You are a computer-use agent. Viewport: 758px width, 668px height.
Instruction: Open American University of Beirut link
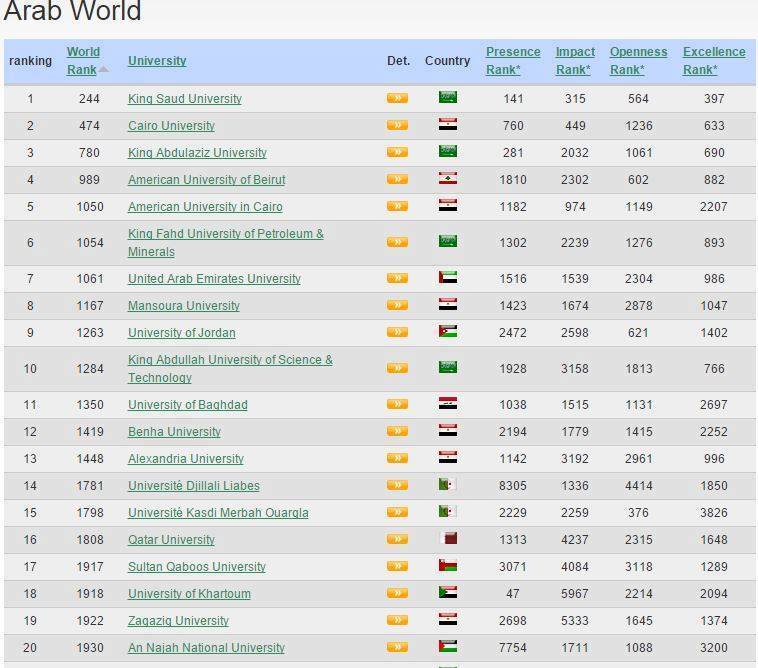[x=206, y=180]
